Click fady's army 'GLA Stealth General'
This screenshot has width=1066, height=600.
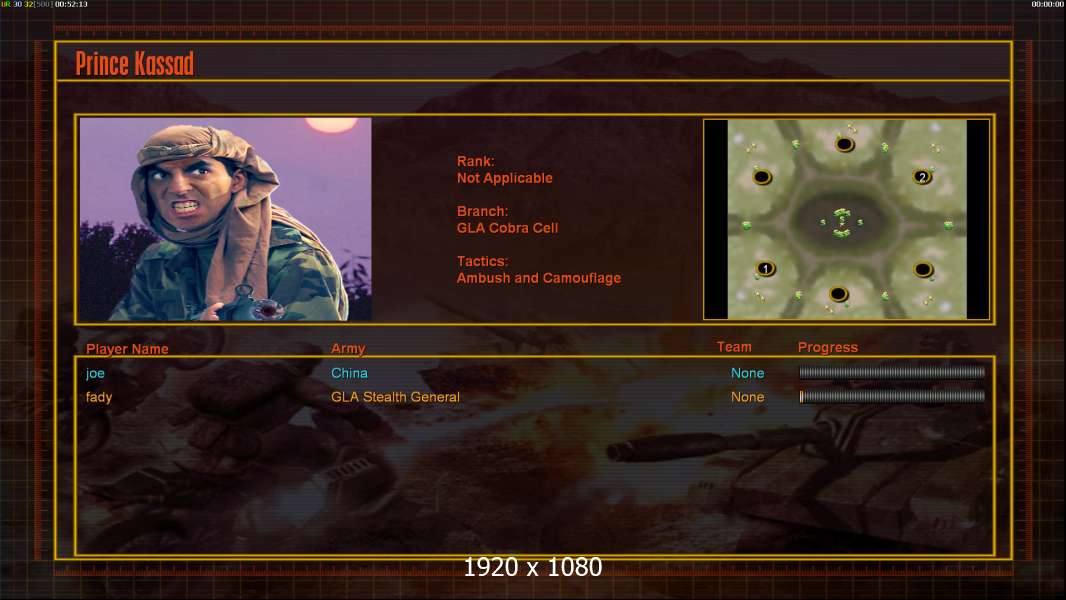395,397
